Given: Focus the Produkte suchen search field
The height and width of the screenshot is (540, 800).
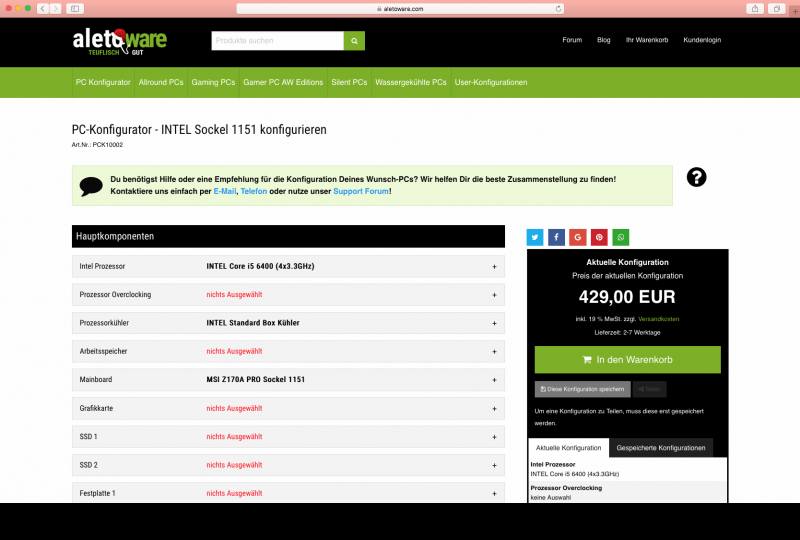Looking at the screenshot, I should (x=278, y=41).
